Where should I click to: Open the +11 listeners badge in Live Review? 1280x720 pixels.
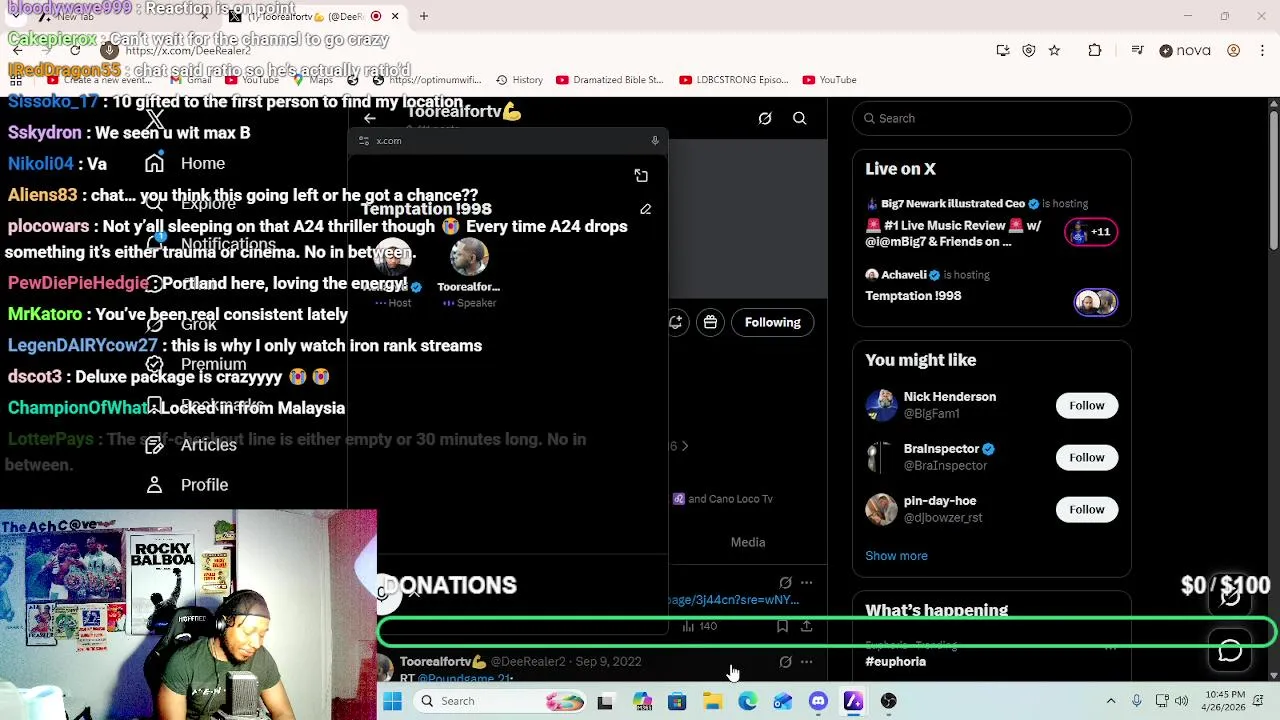[1091, 232]
